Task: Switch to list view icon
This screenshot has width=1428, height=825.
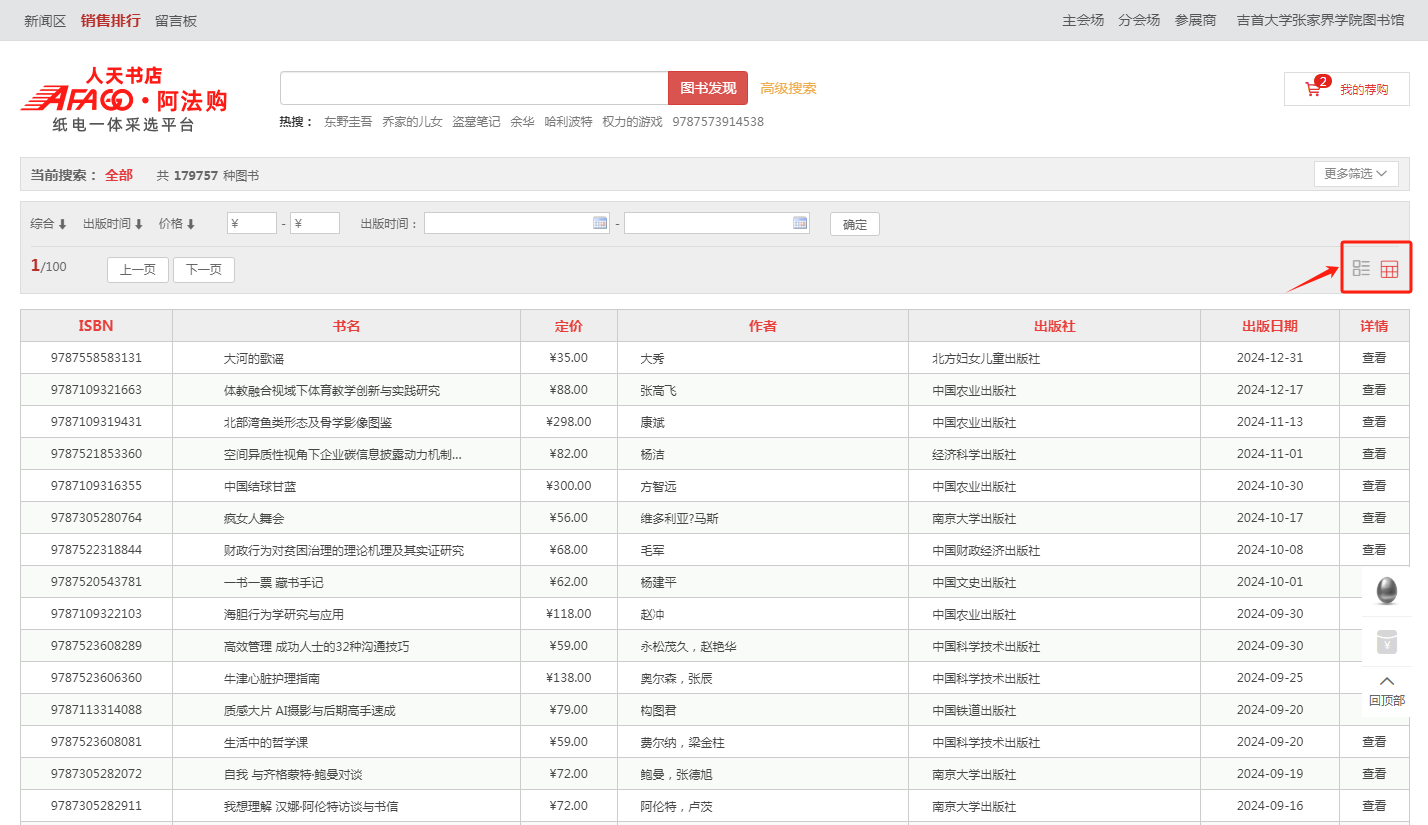Action: click(x=1361, y=268)
